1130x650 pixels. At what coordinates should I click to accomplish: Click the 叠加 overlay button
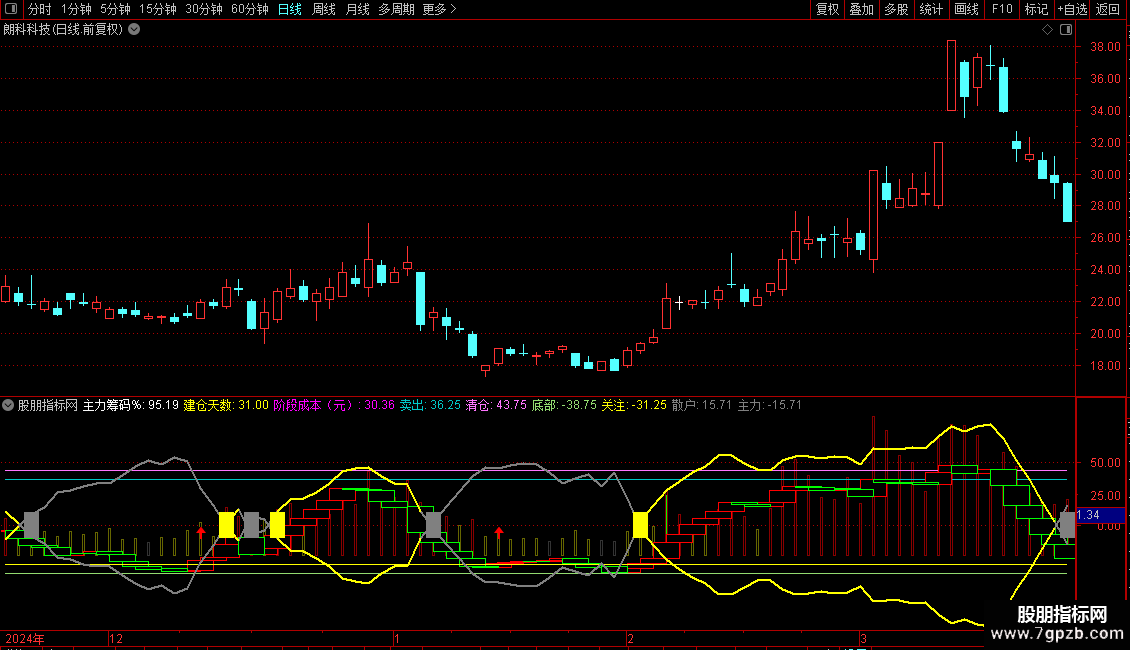tap(861, 9)
